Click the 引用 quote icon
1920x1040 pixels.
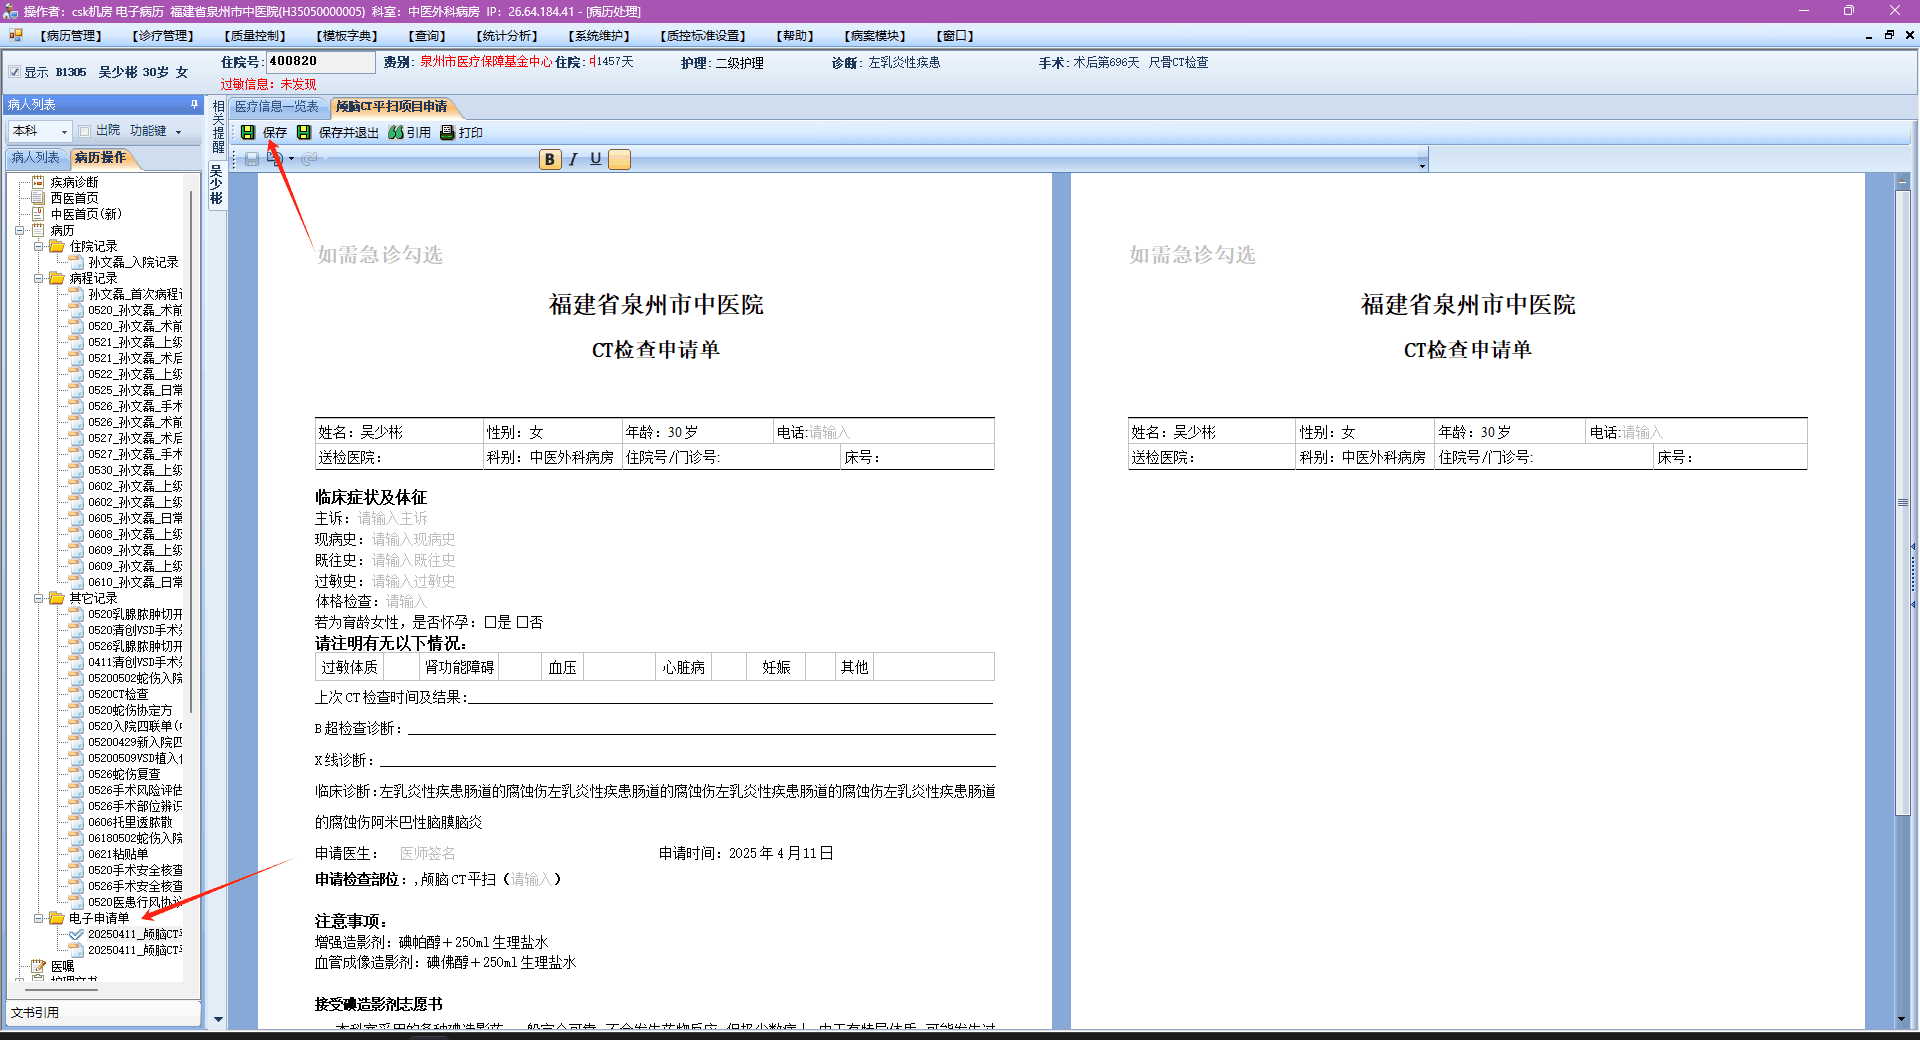coord(396,132)
